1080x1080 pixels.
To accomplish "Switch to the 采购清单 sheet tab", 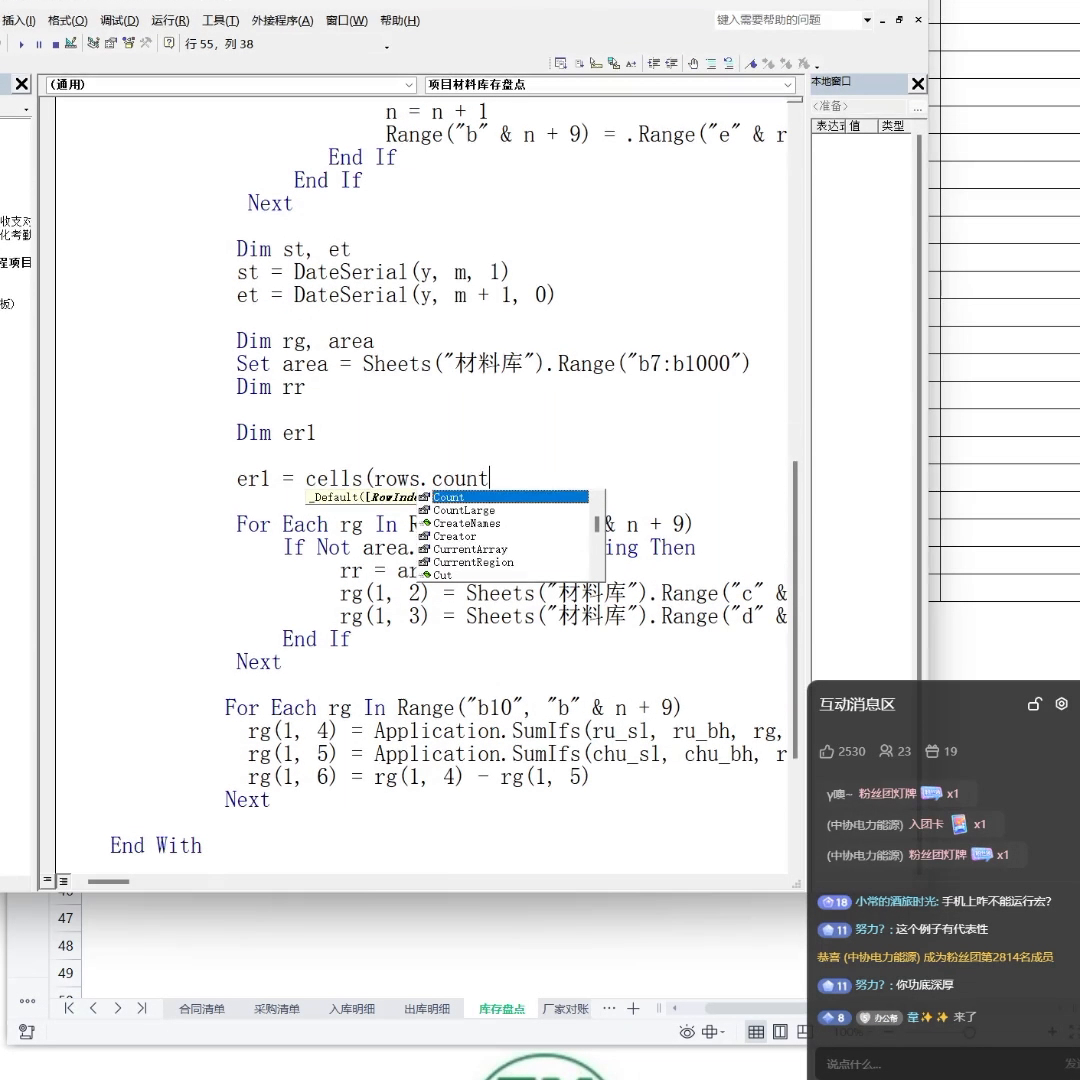I will (277, 1009).
